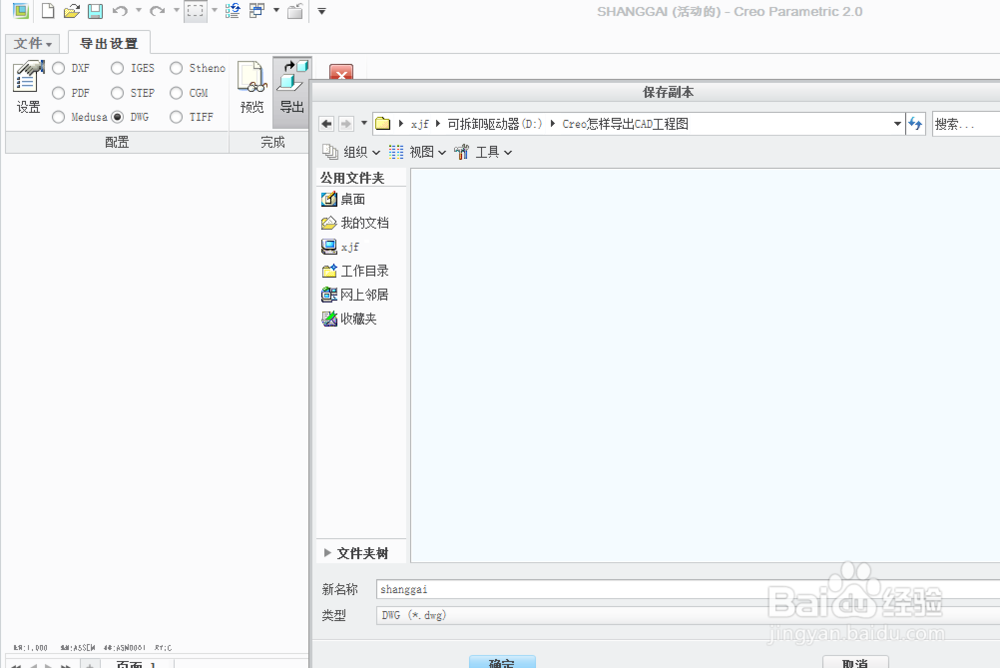Go forward in the save dialog

pos(346,123)
